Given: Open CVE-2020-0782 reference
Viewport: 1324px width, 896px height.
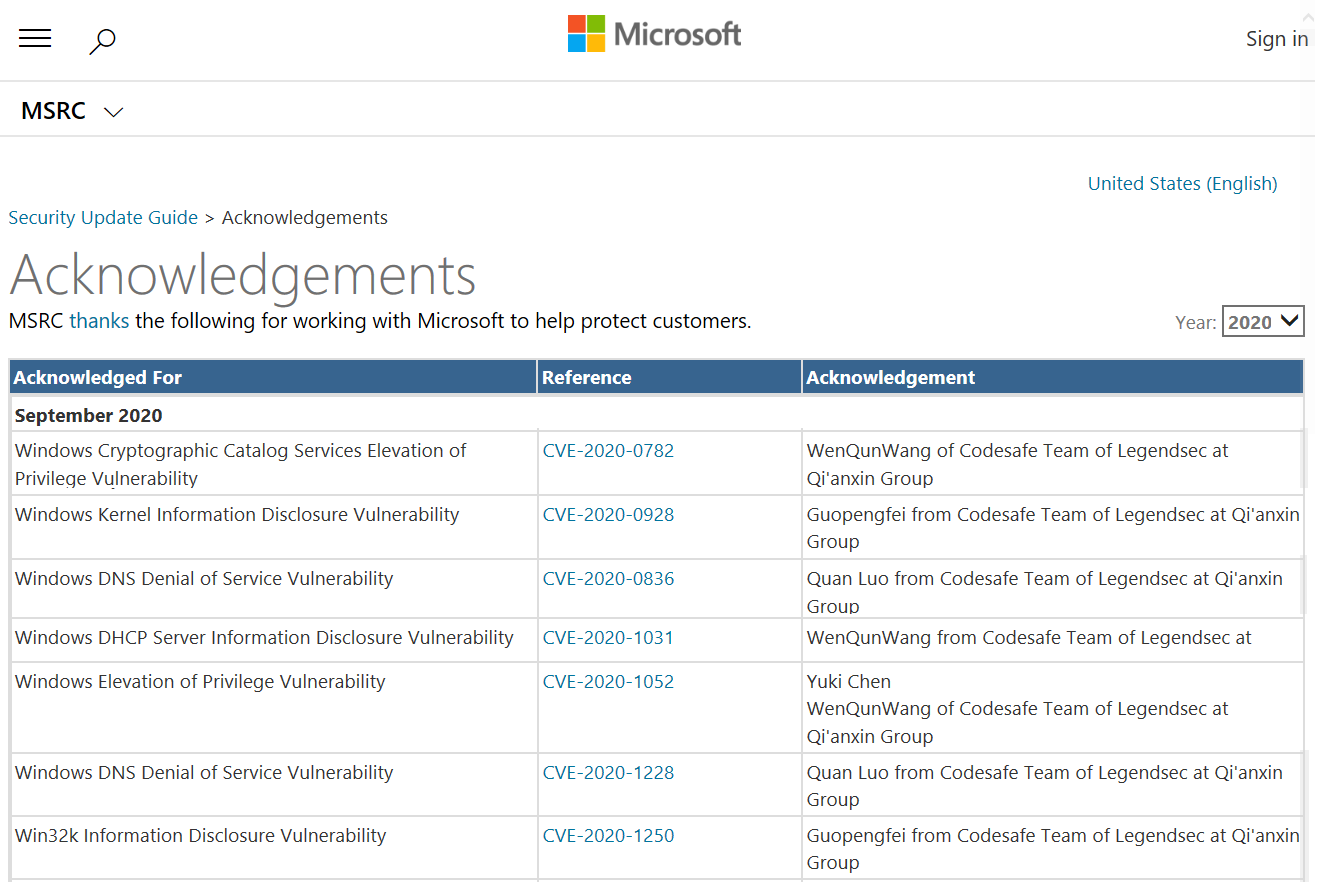Looking at the screenshot, I should (608, 451).
